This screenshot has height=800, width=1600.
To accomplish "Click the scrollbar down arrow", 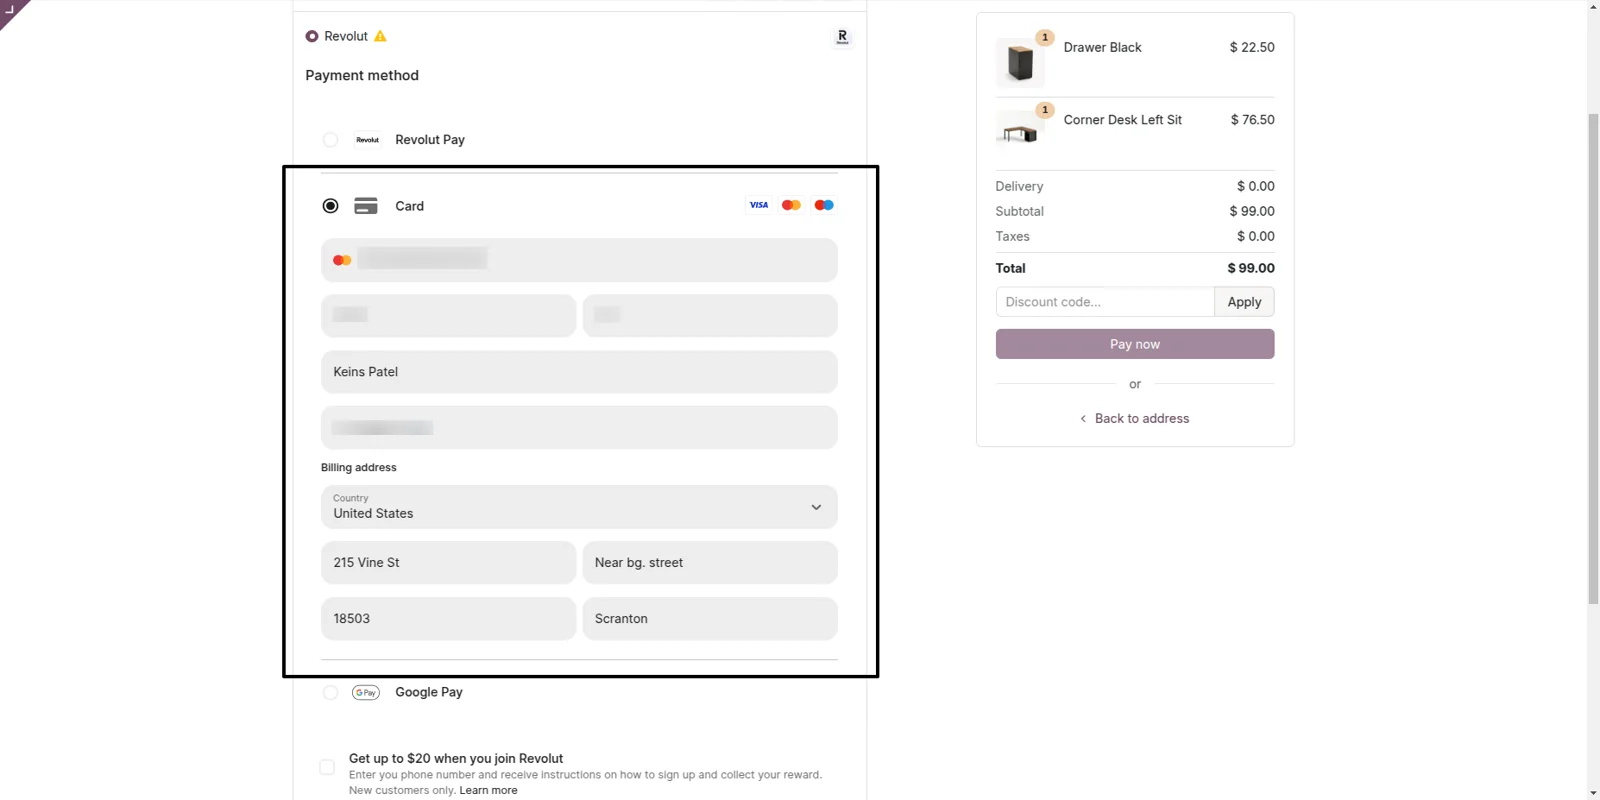I will (1593, 793).
